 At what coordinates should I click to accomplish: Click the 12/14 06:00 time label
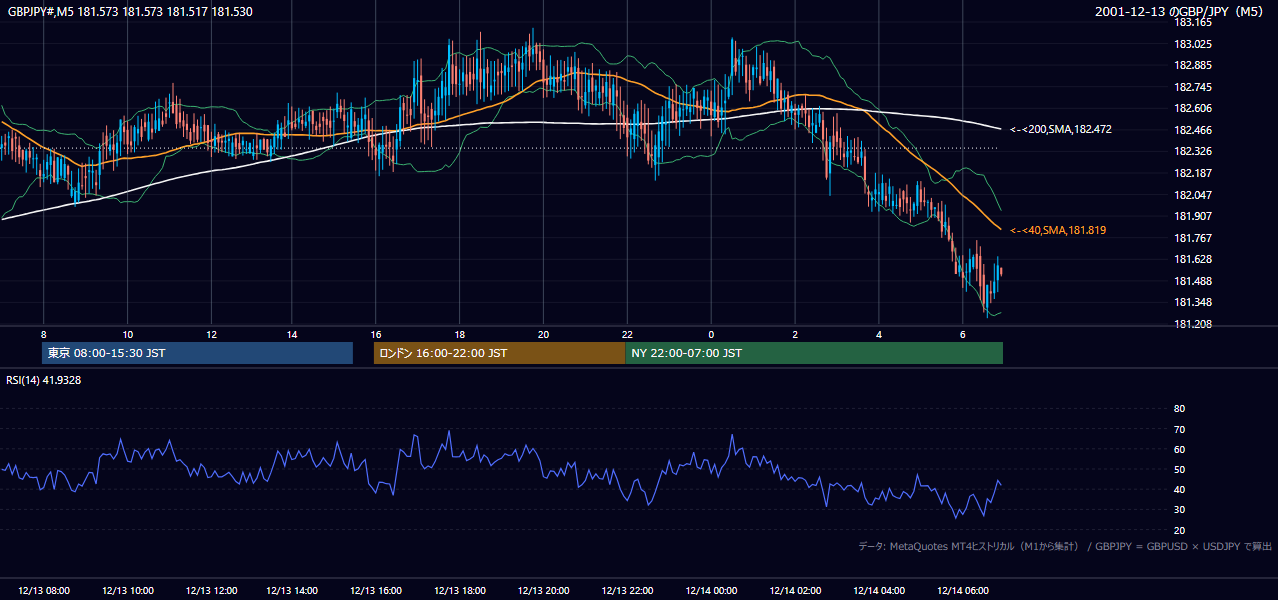click(962, 591)
